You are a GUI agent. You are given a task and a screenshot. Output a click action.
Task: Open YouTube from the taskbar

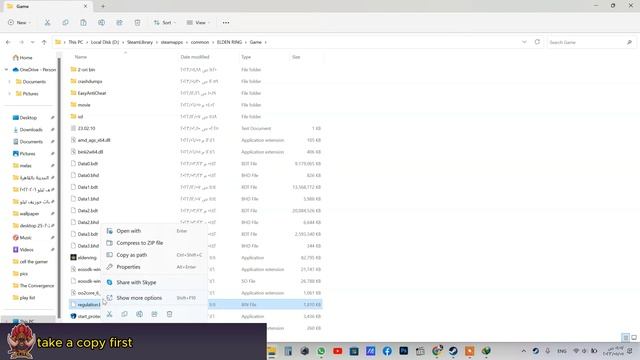click(x=338, y=351)
